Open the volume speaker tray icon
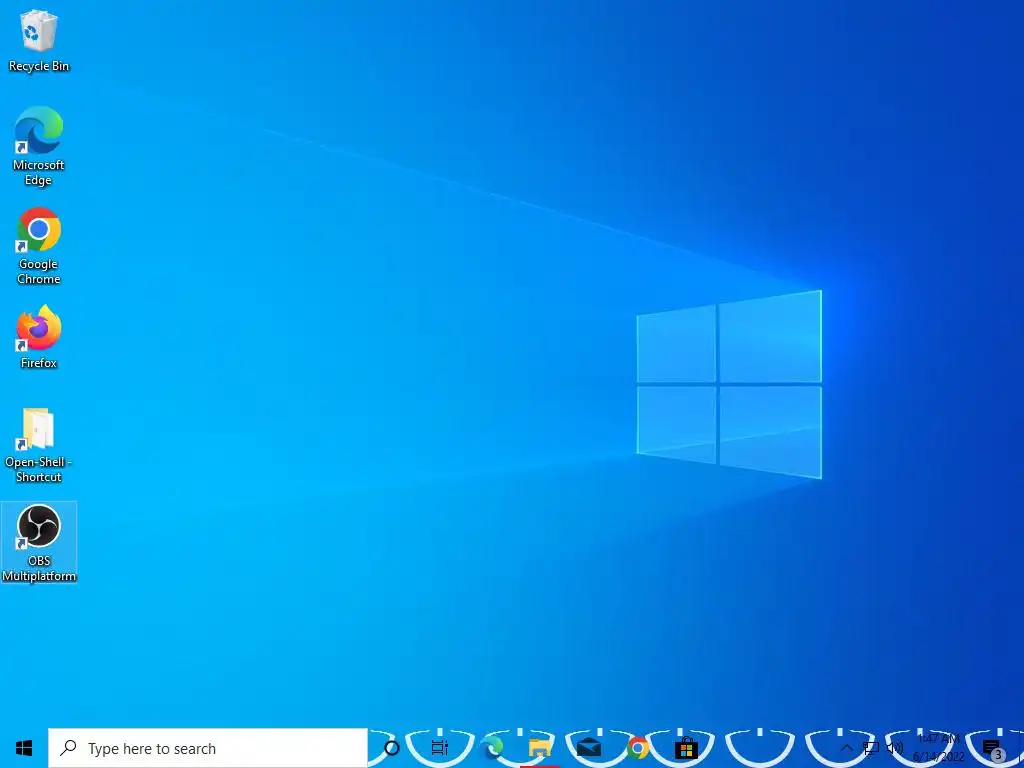The image size is (1024, 768). tap(895, 748)
